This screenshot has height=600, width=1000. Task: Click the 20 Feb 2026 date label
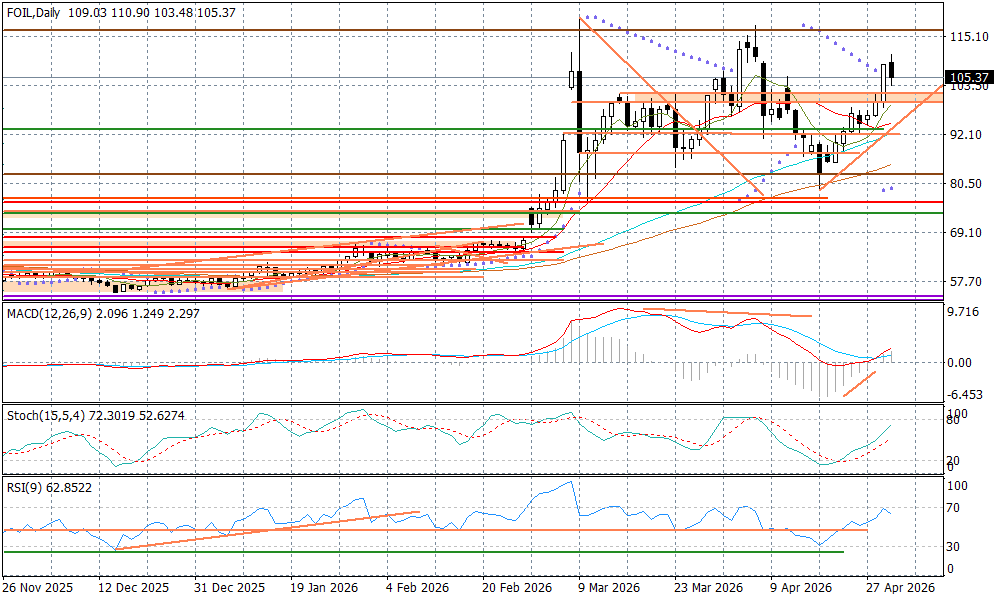click(517, 588)
